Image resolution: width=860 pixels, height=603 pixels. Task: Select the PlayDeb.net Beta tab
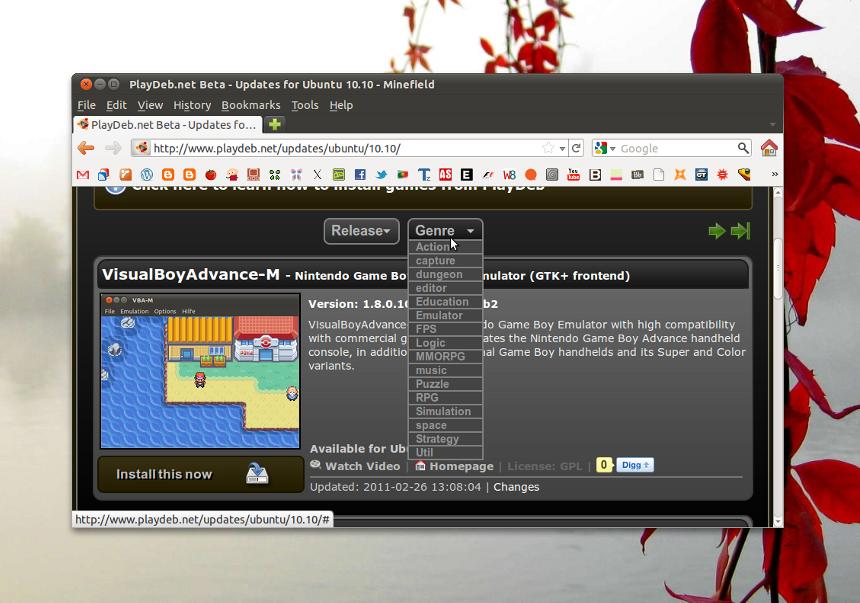168,125
